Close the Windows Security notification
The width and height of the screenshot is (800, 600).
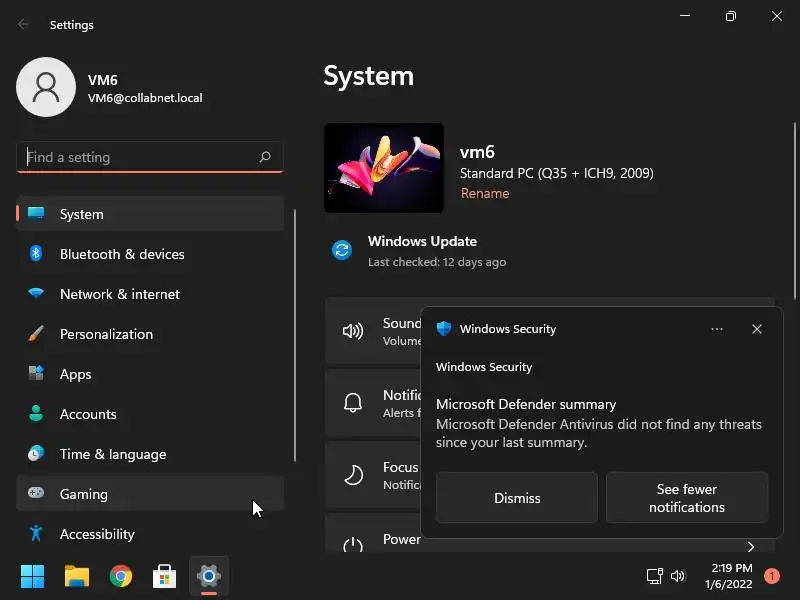click(x=757, y=329)
